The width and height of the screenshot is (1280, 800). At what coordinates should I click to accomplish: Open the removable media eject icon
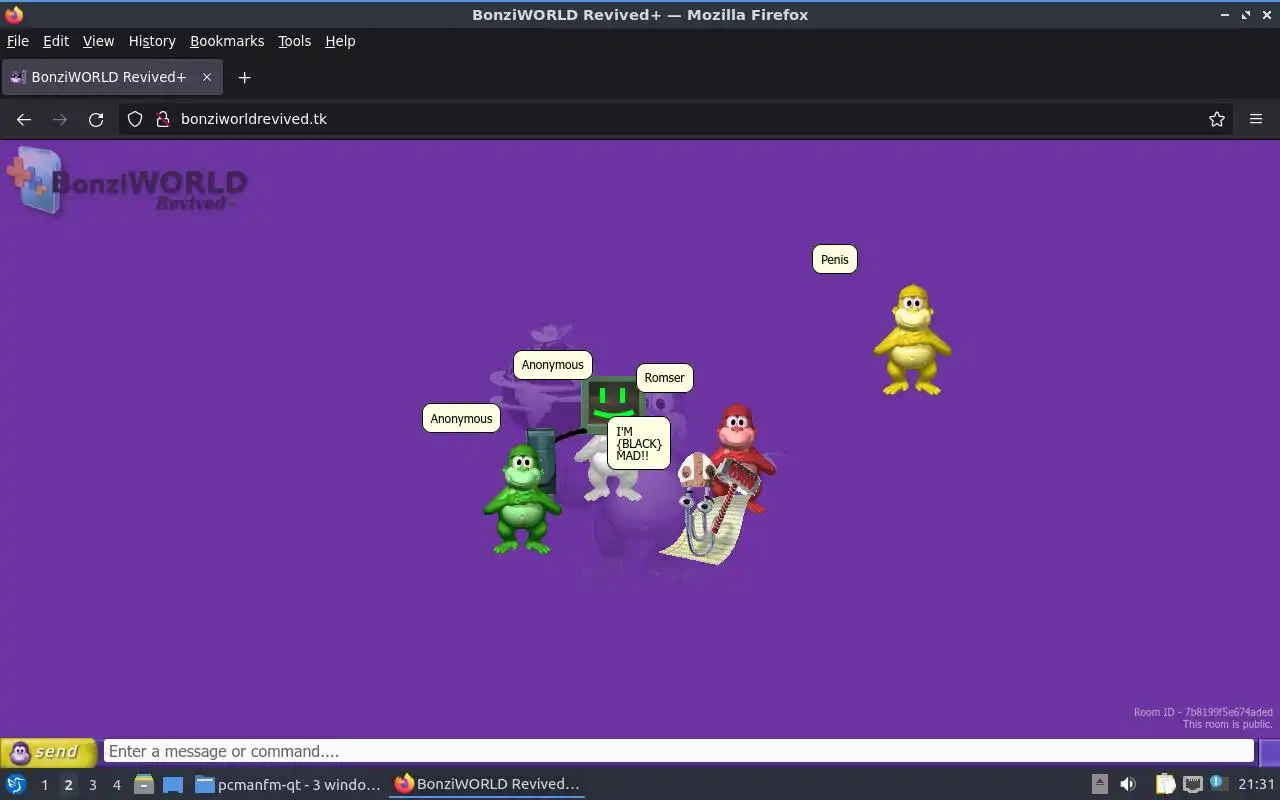[1099, 784]
